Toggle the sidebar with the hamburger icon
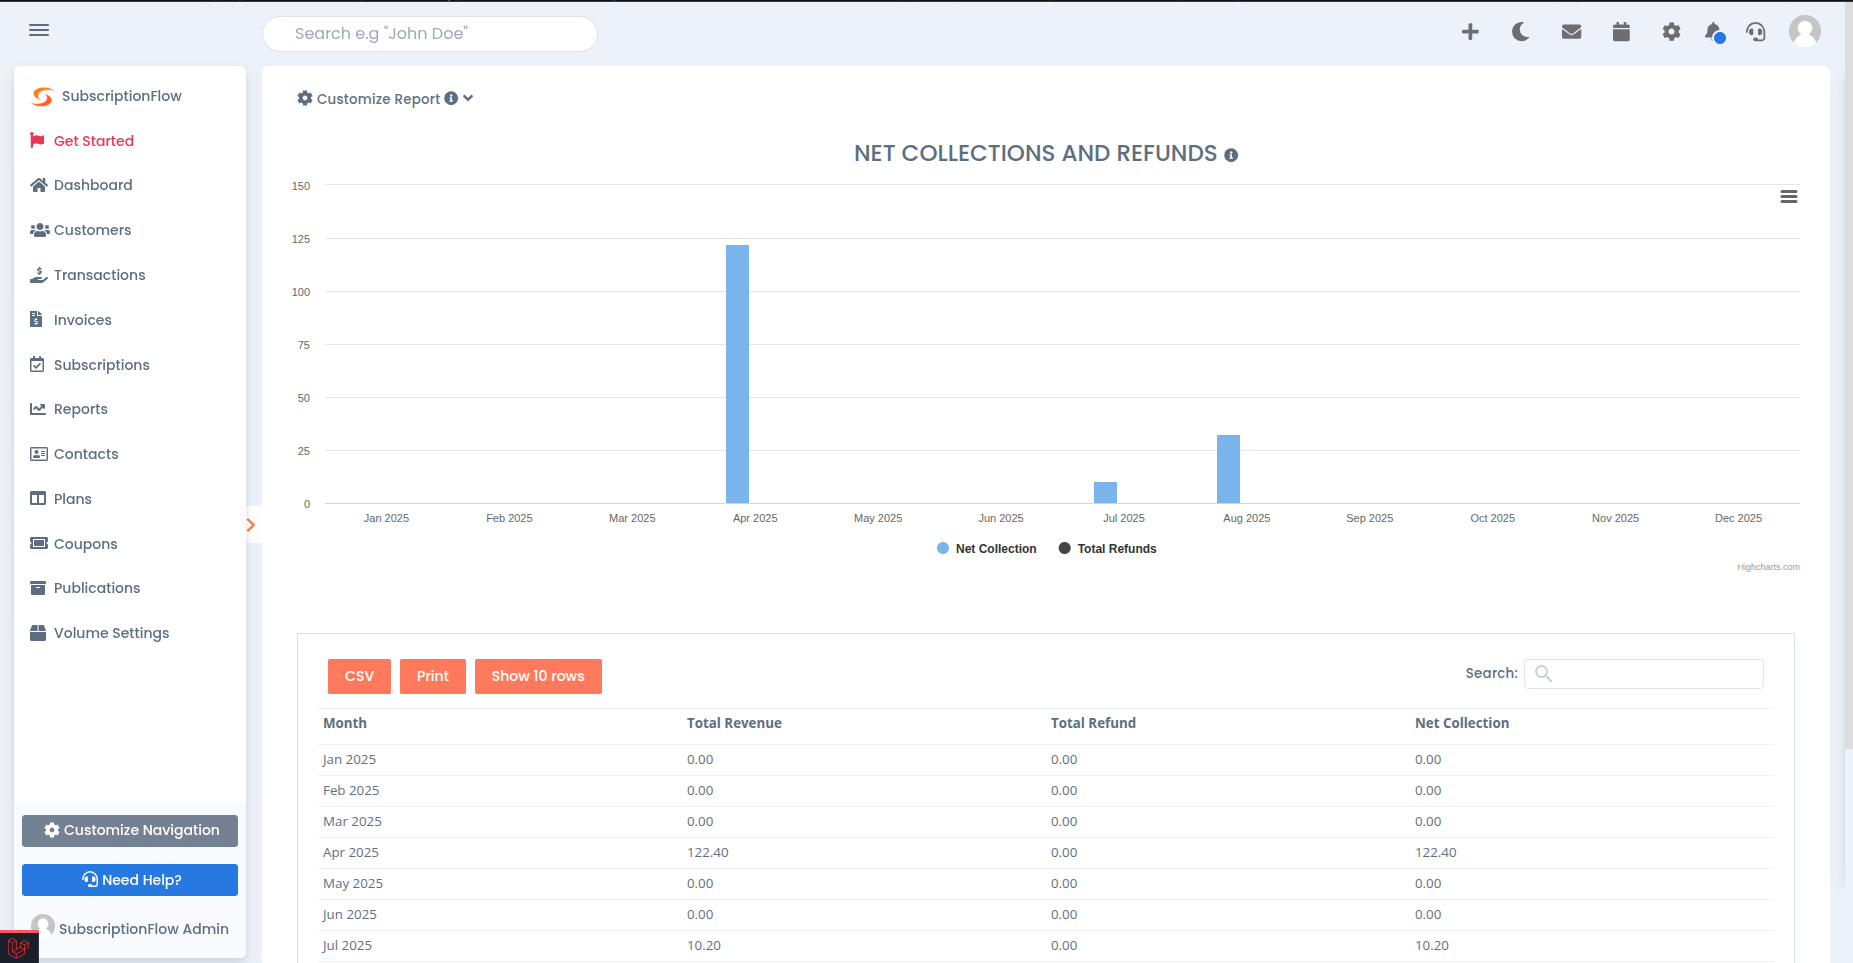 [x=39, y=30]
